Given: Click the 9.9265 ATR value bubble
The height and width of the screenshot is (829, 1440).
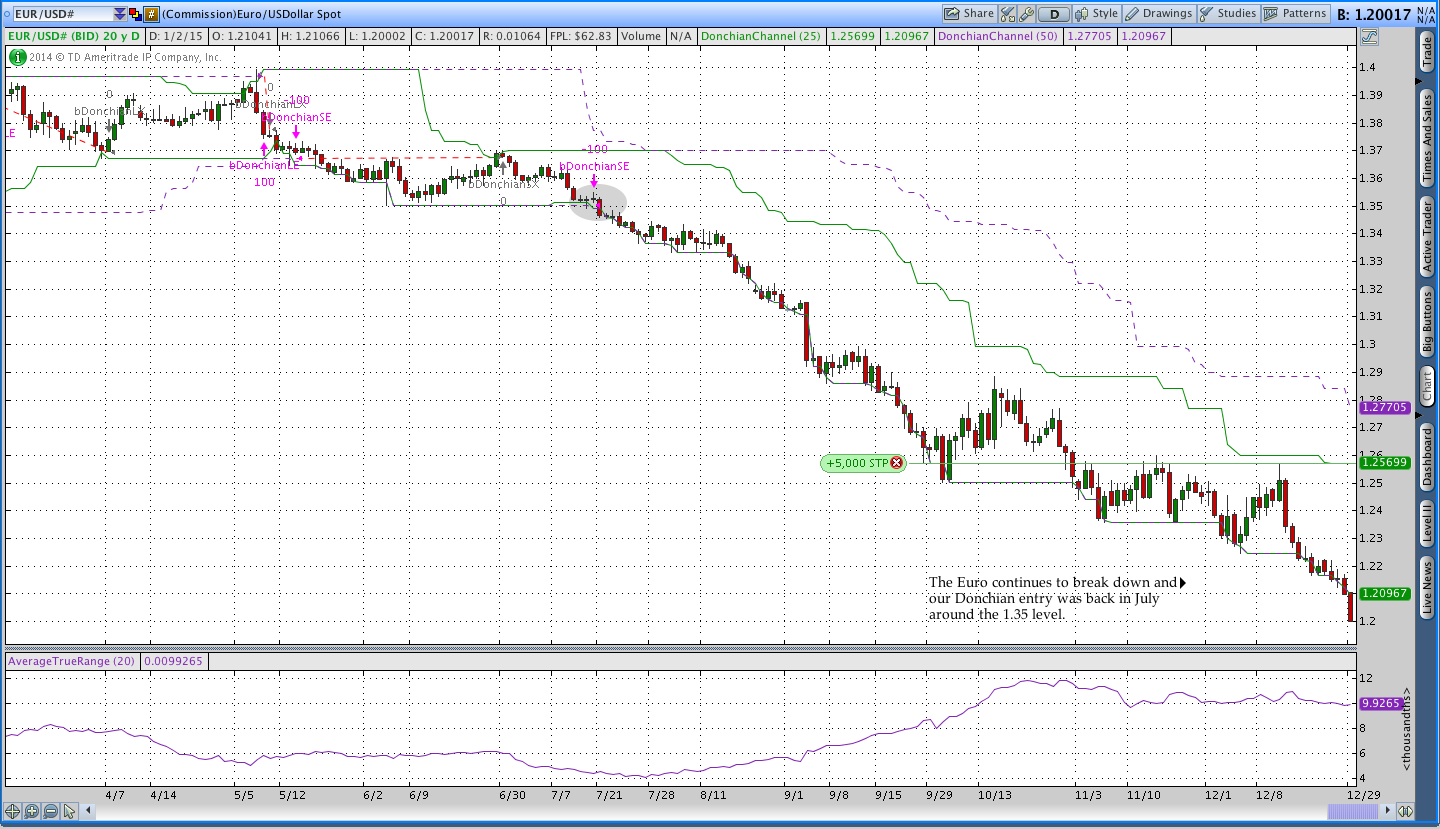Looking at the screenshot, I should [1381, 703].
